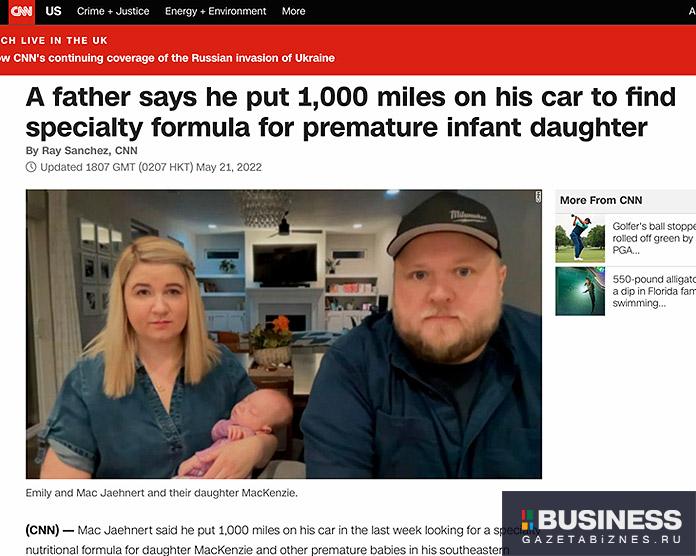Image resolution: width=696 pixels, height=556 pixels.
Task: Open the Golfer's ball story link
Action: pos(653,238)
